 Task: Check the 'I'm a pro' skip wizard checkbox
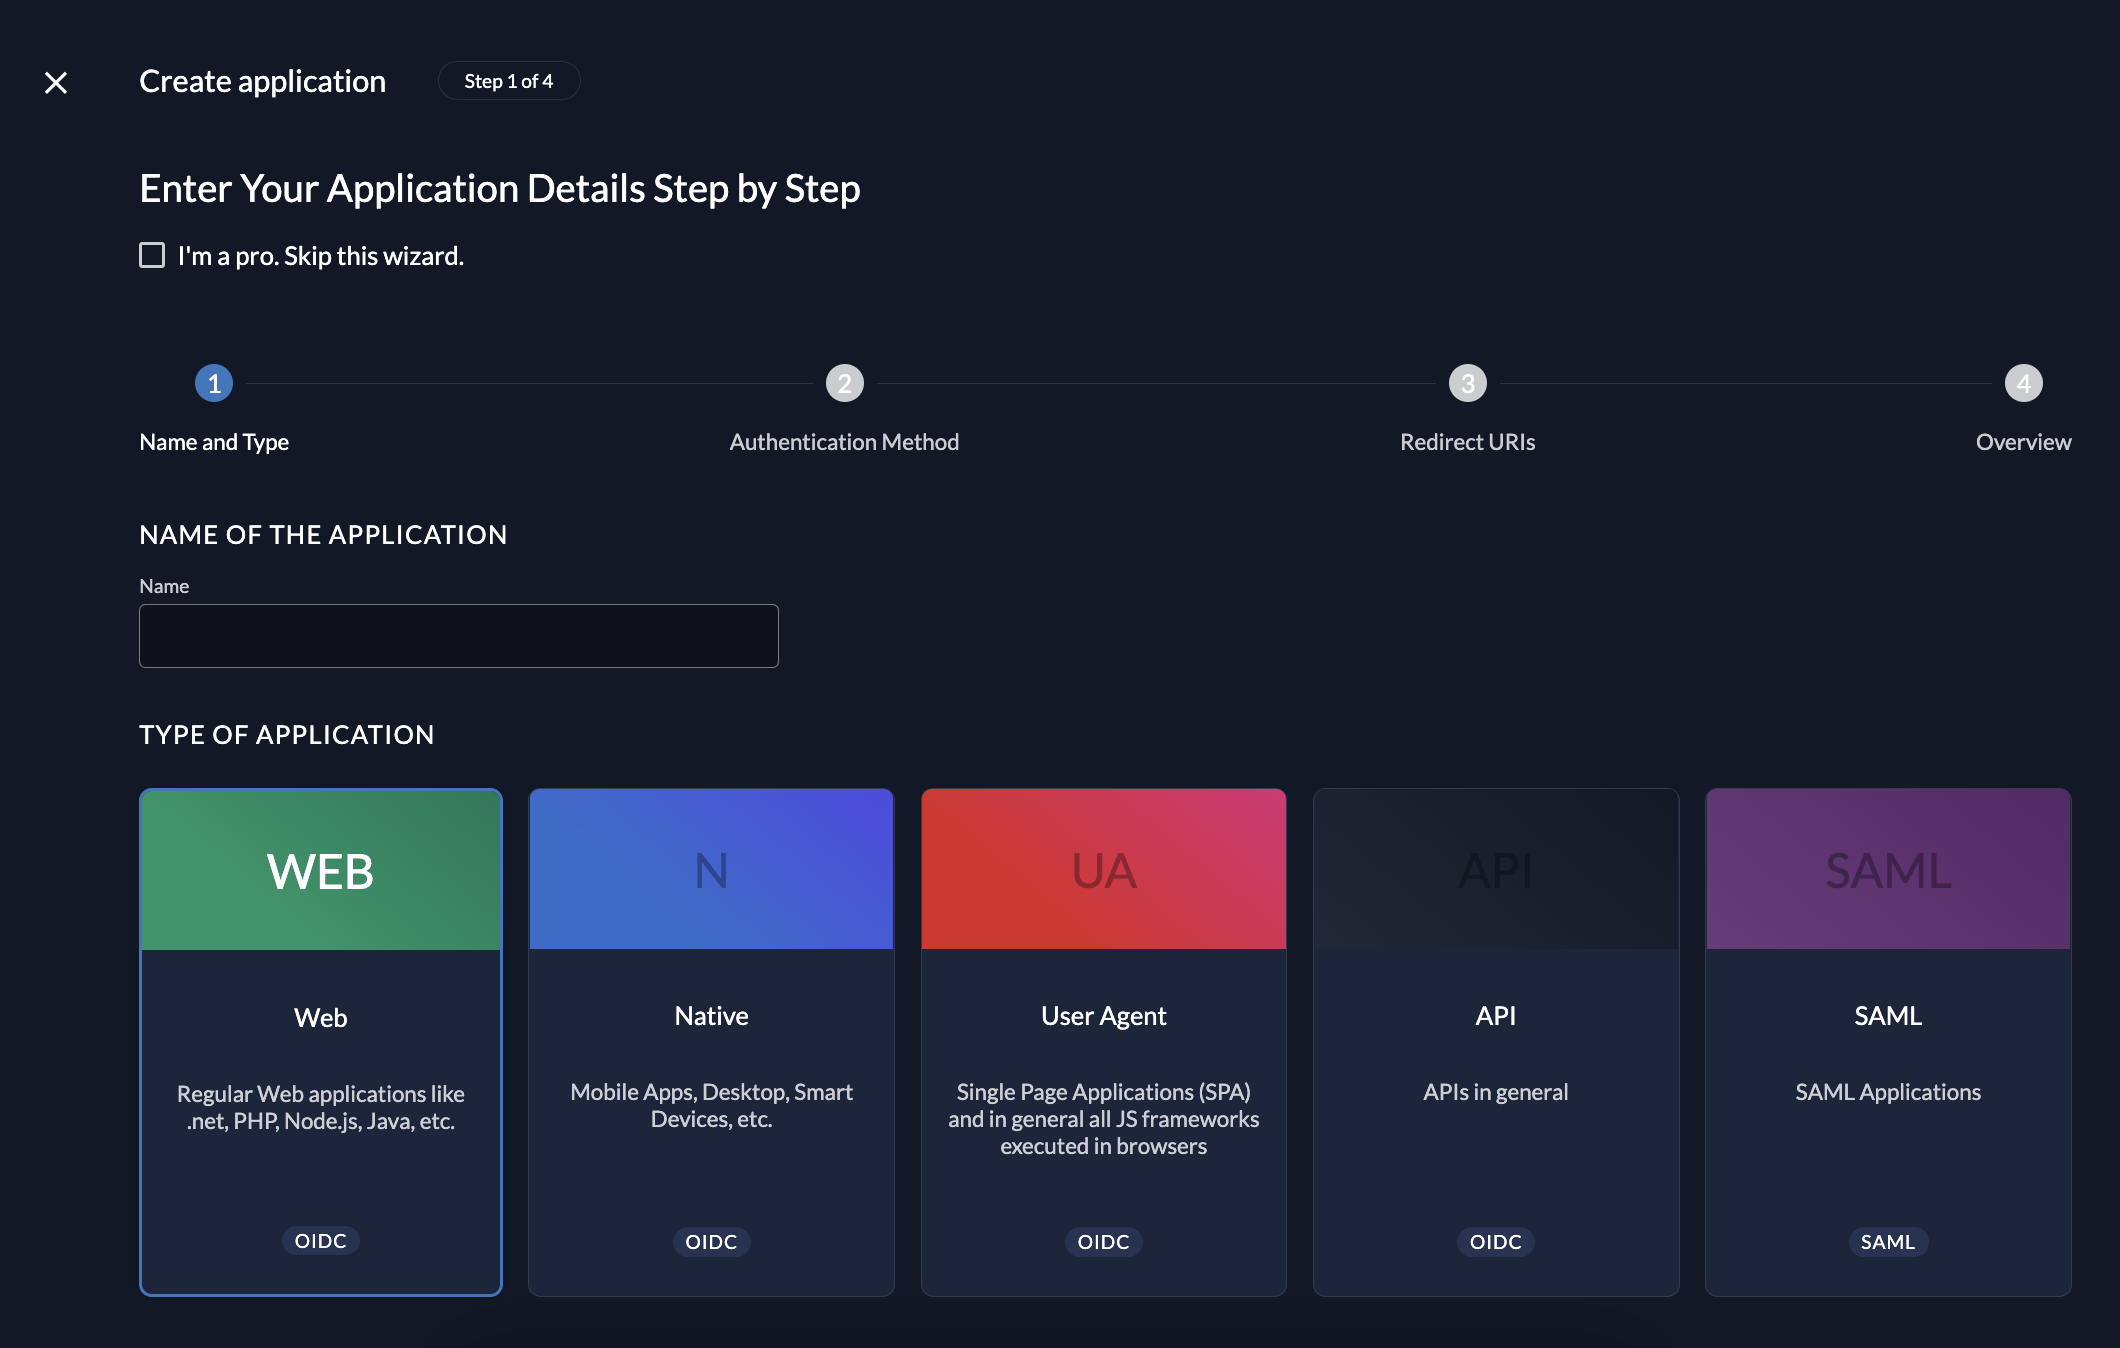pos(152,255)
